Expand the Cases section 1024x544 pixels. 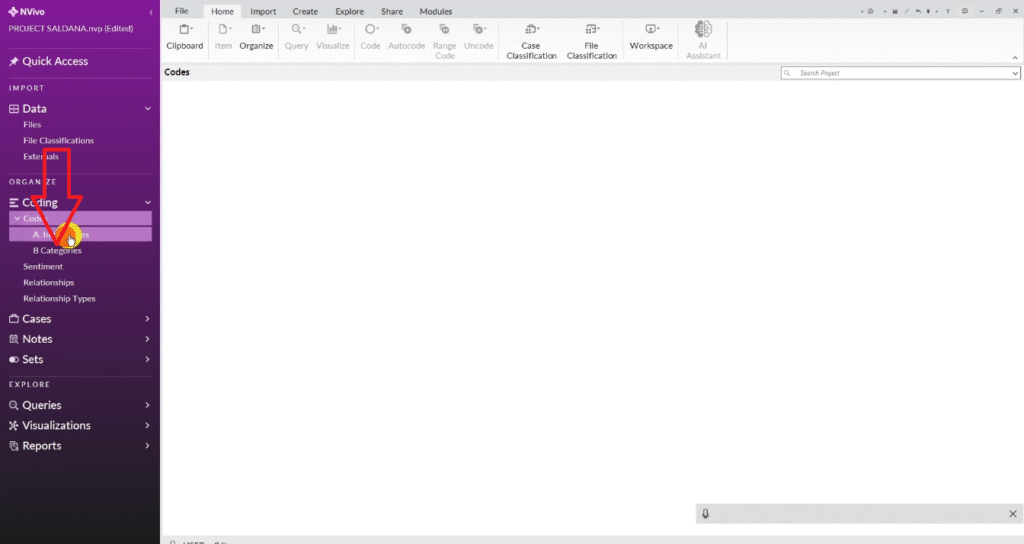pos(148,319)
